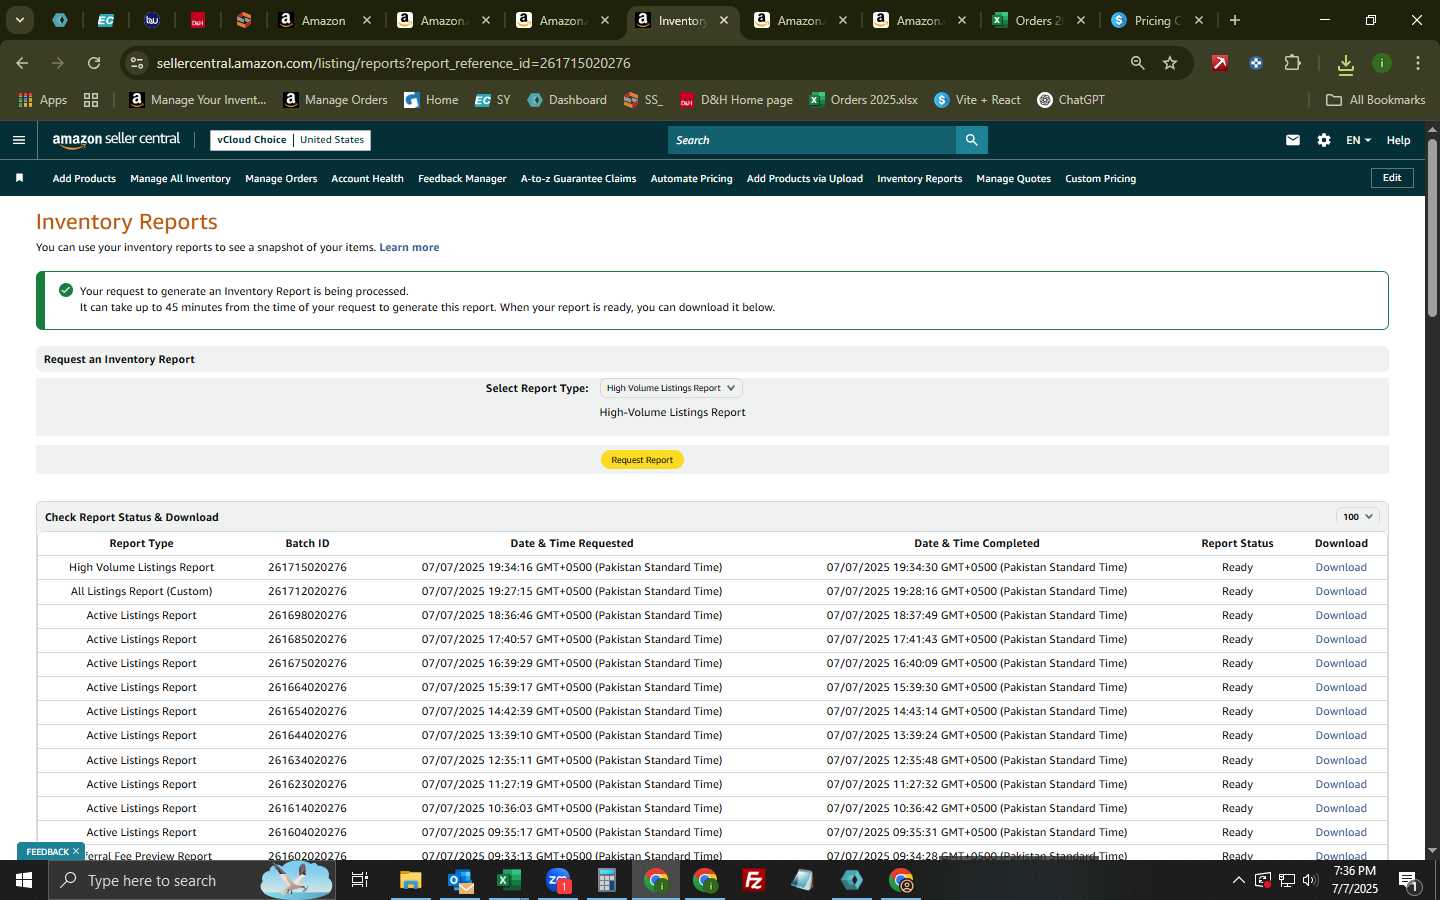The height and width of the screenshot is (900, 1440).
Task: Open the Chrome downloads icon
Action: tap(1345, 64)
